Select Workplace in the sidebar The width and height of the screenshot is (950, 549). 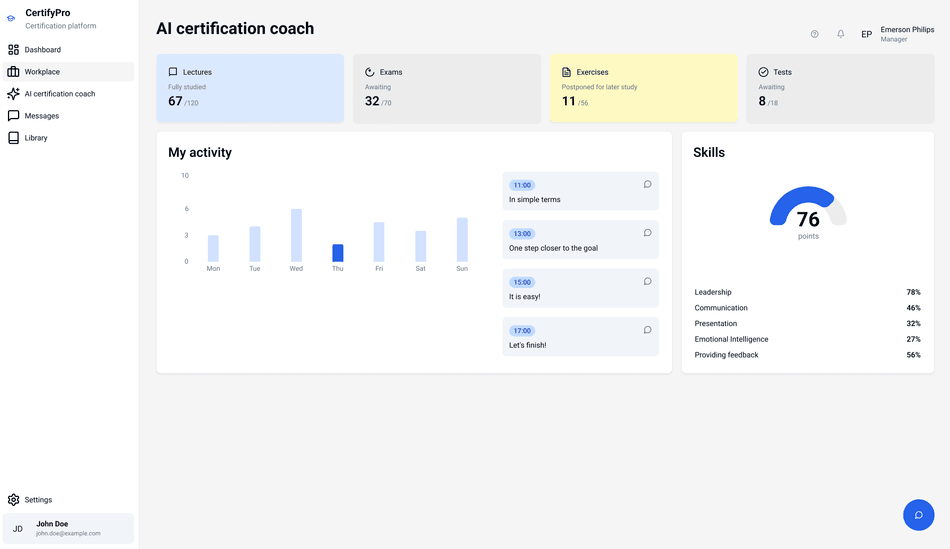[x=42, y=72]
